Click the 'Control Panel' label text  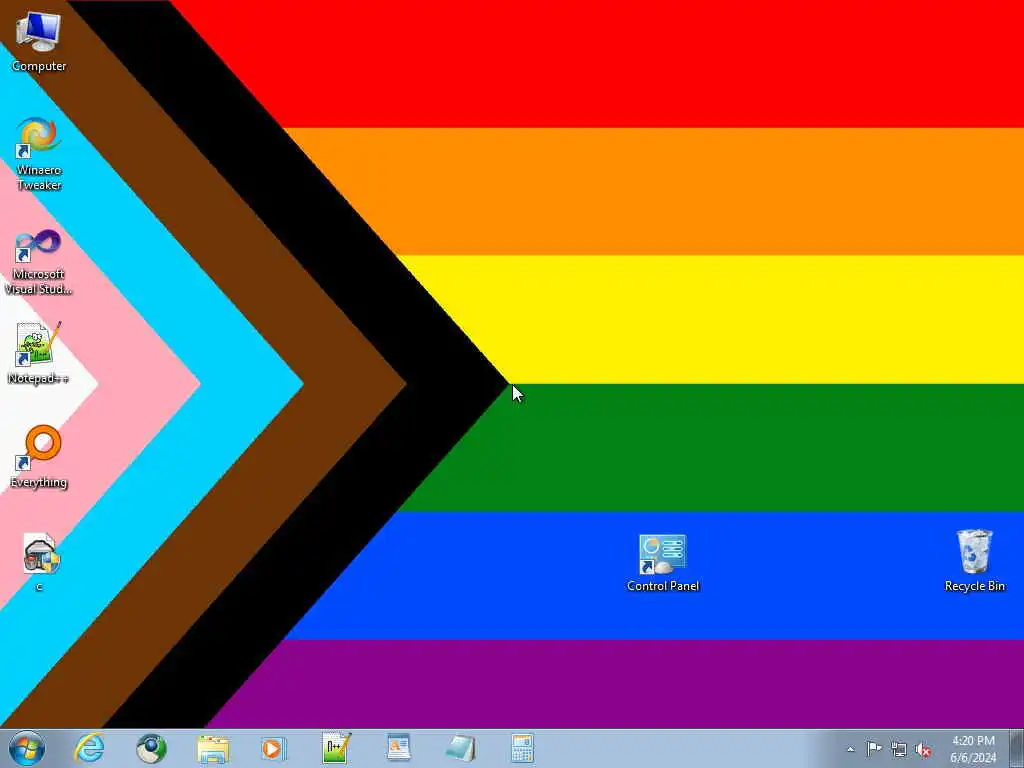pos(663,586)
